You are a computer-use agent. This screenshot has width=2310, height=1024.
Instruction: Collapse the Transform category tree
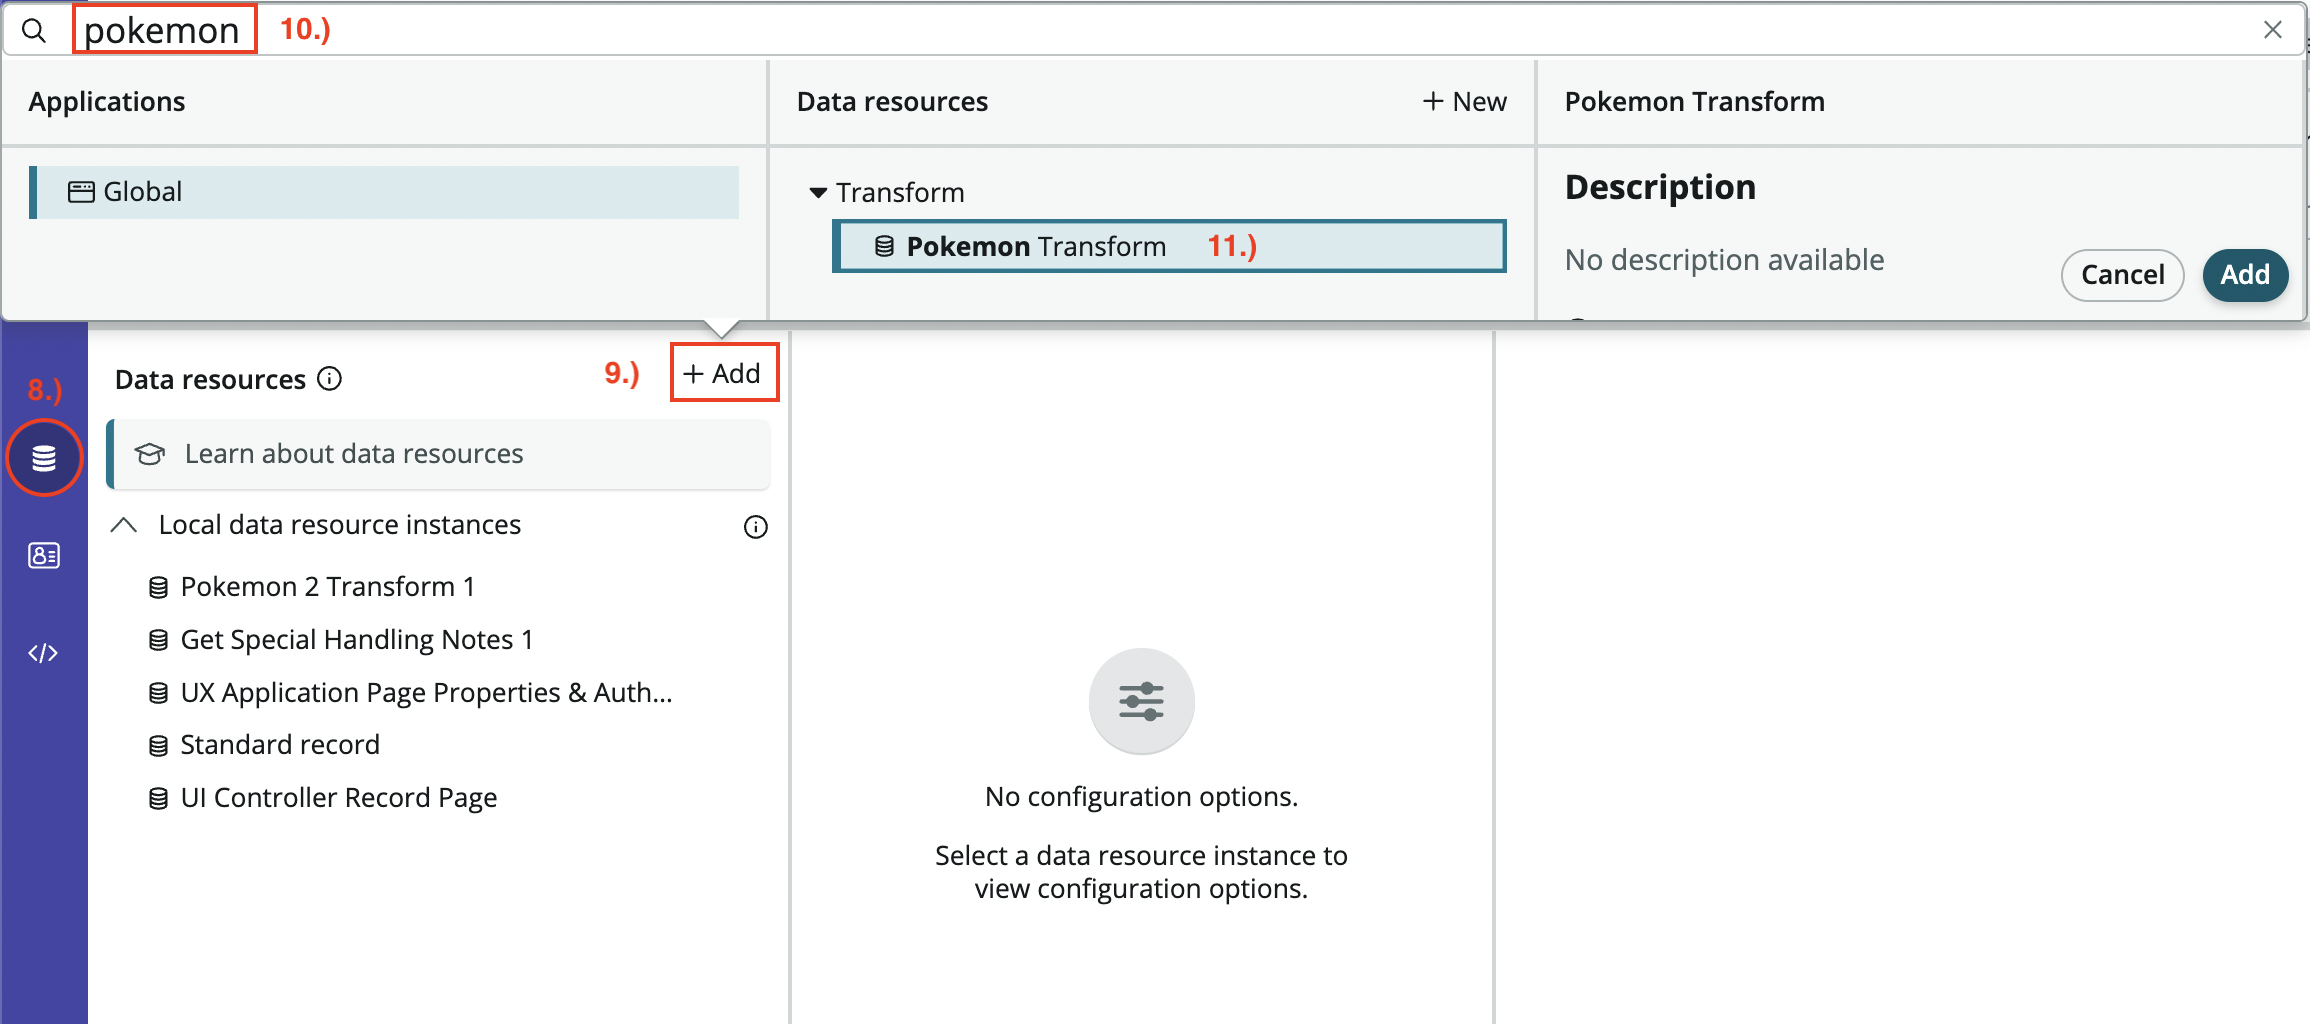(818, 193)
